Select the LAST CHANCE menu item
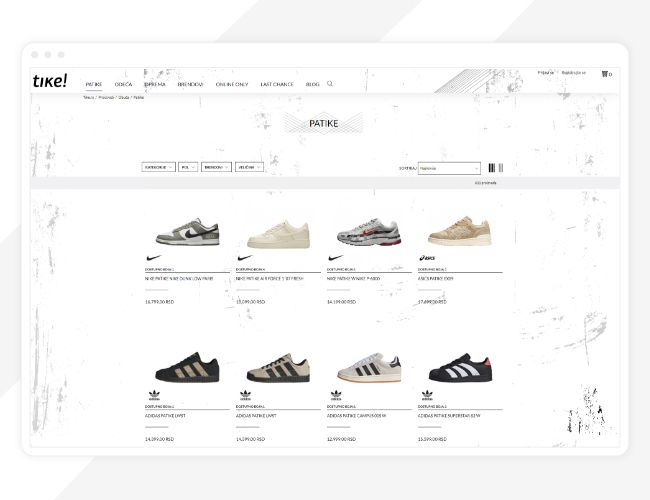This screenshot has width=650, height=500. click(x=277, y=84)
